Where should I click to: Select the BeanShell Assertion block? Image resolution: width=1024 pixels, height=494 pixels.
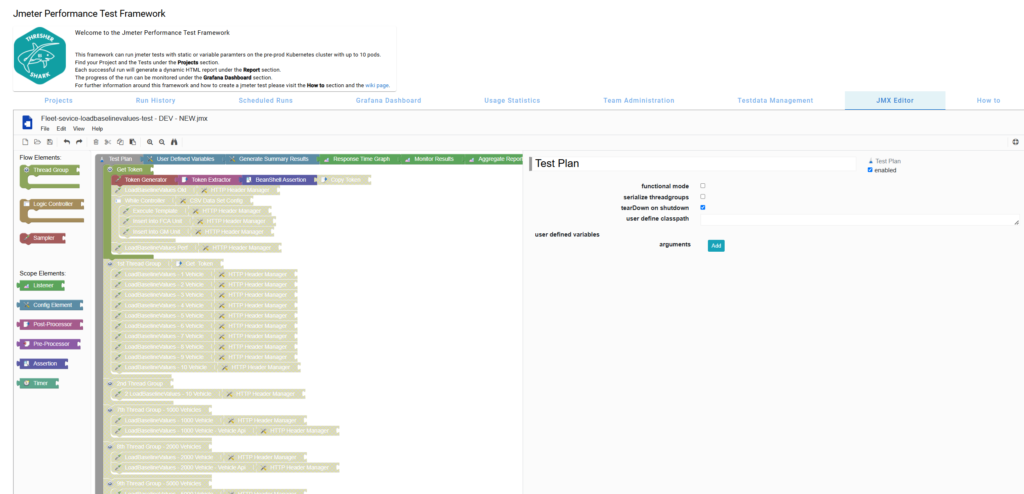pyautogui.click(x=280, y=180)
